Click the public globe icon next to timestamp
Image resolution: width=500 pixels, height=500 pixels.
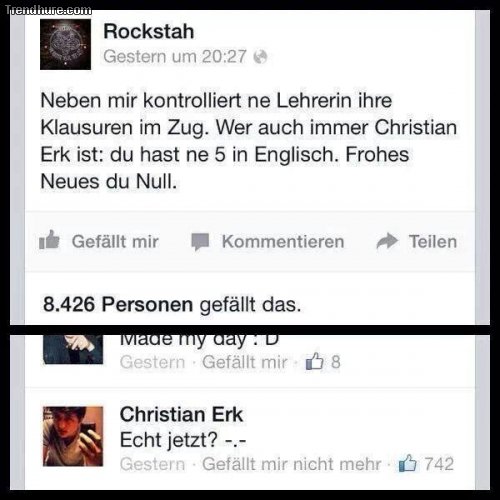click(260, 57)
